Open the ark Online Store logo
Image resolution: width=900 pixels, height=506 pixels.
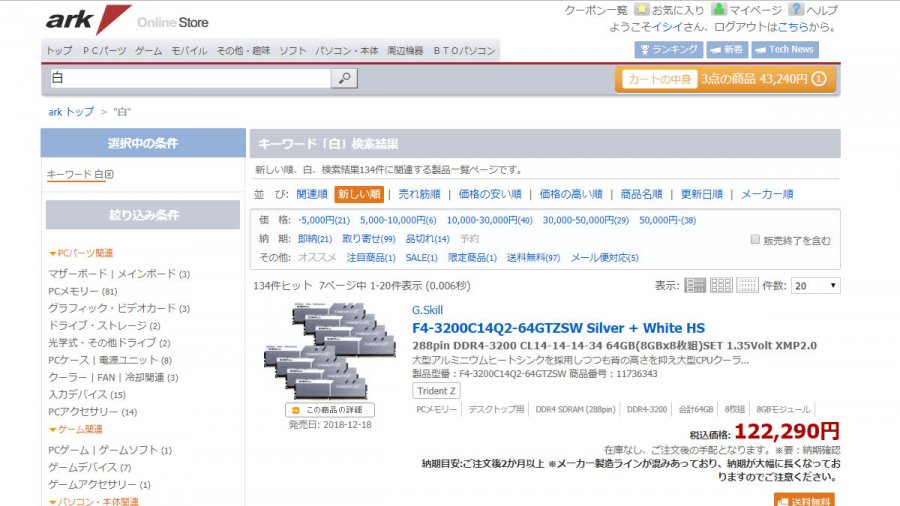click(x=127, y=21)
